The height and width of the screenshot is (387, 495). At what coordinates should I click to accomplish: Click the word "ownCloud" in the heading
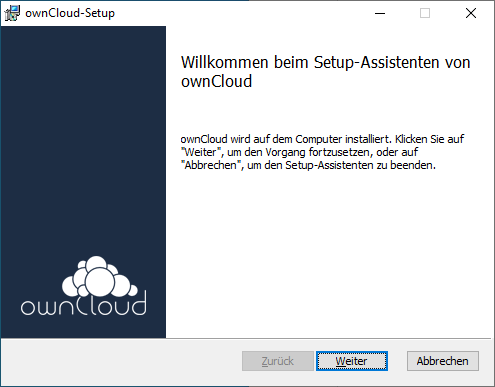216,81
